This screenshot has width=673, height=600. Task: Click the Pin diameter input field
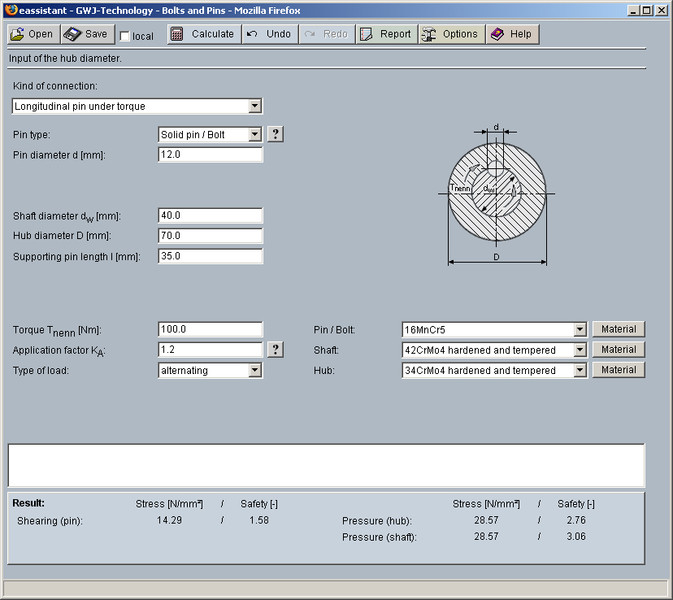click(x=210, y=155)
